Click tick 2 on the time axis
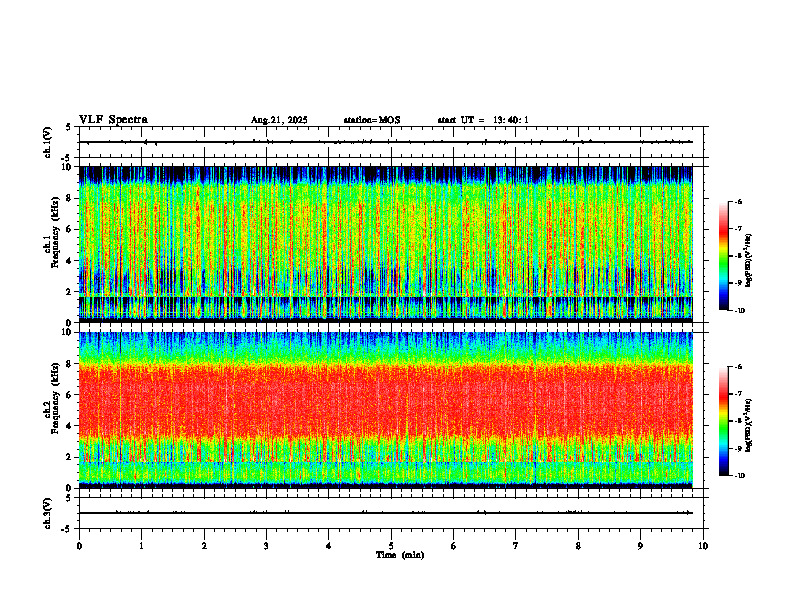This screenshot has height=612, width=792. [204, 546]
